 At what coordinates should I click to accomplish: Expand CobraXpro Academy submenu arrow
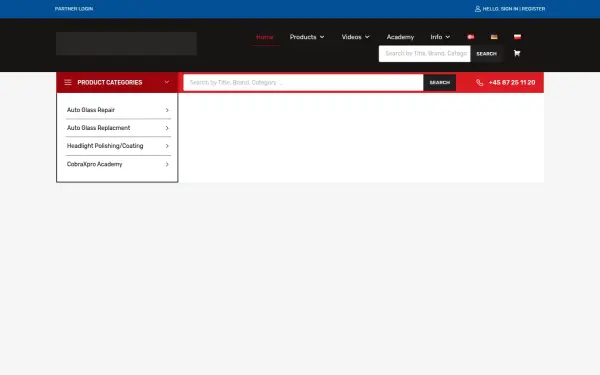pyautogui.click(x=167, y=165)
